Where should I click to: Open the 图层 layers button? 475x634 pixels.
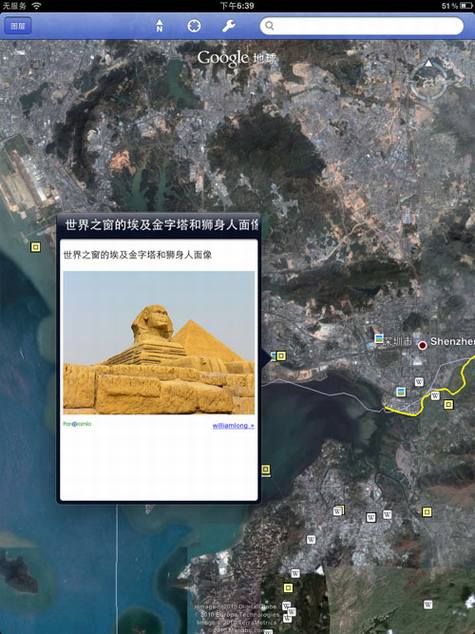point(18,26)
